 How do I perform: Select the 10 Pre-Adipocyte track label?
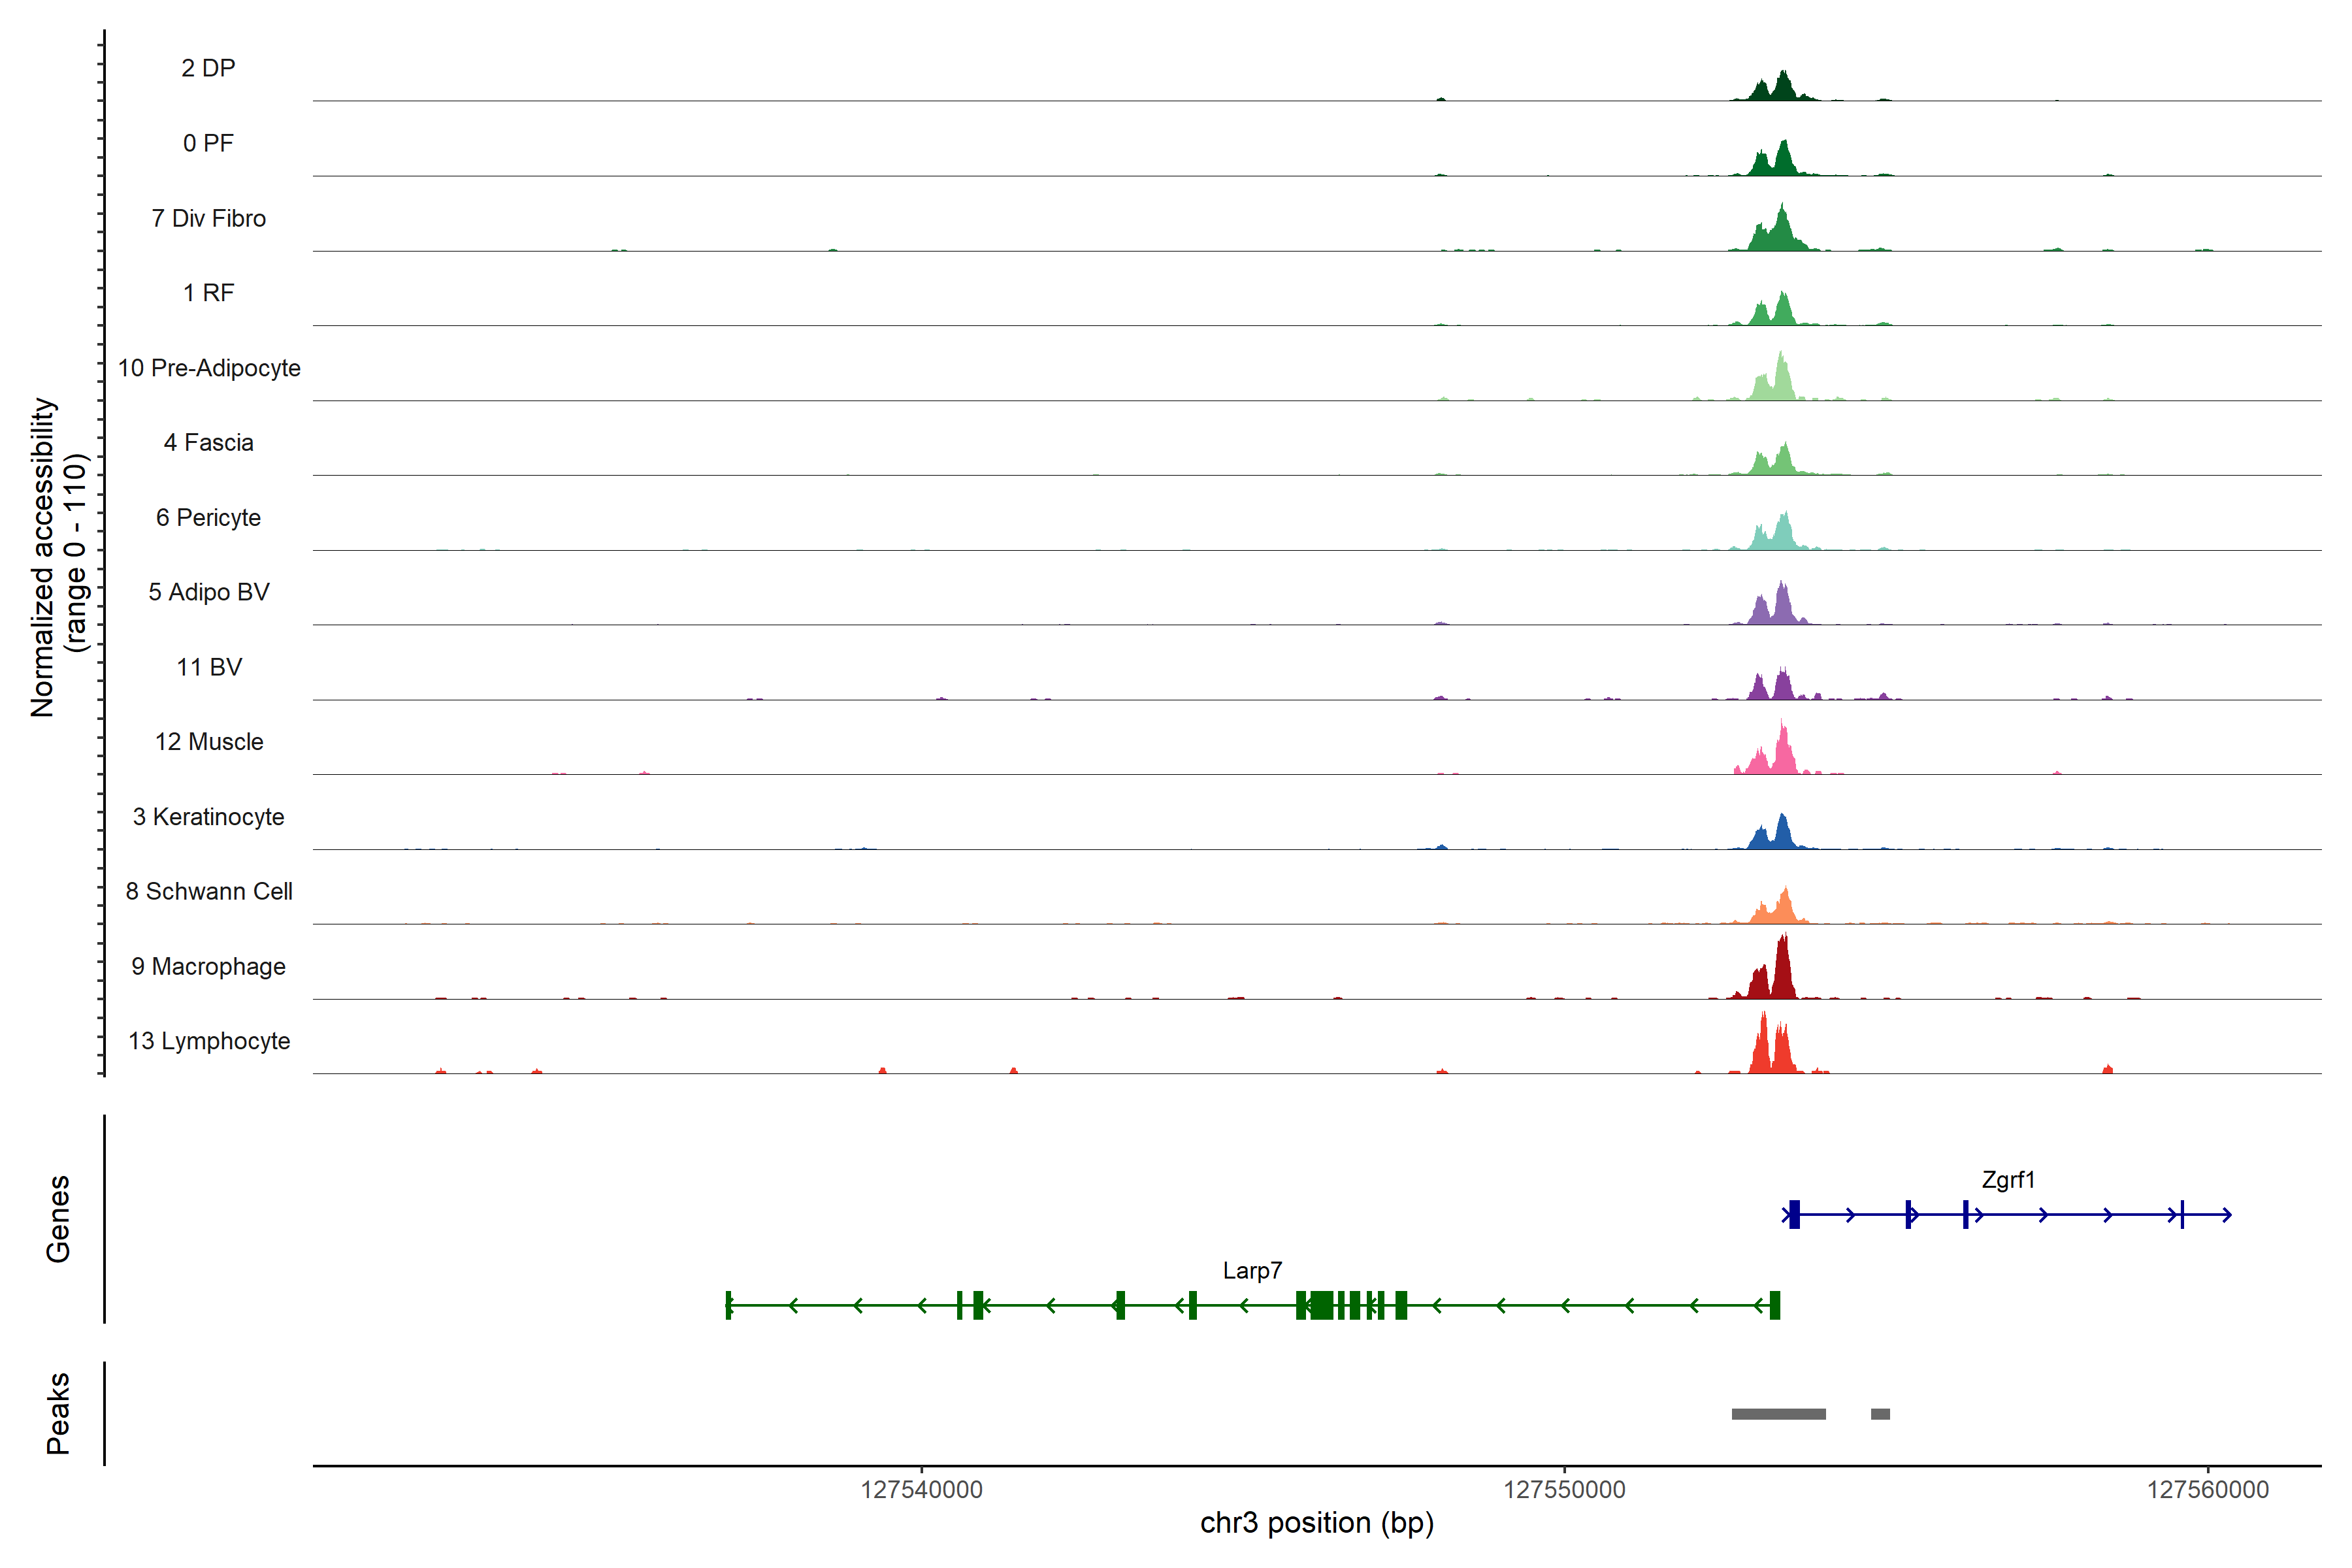[209, 368]
